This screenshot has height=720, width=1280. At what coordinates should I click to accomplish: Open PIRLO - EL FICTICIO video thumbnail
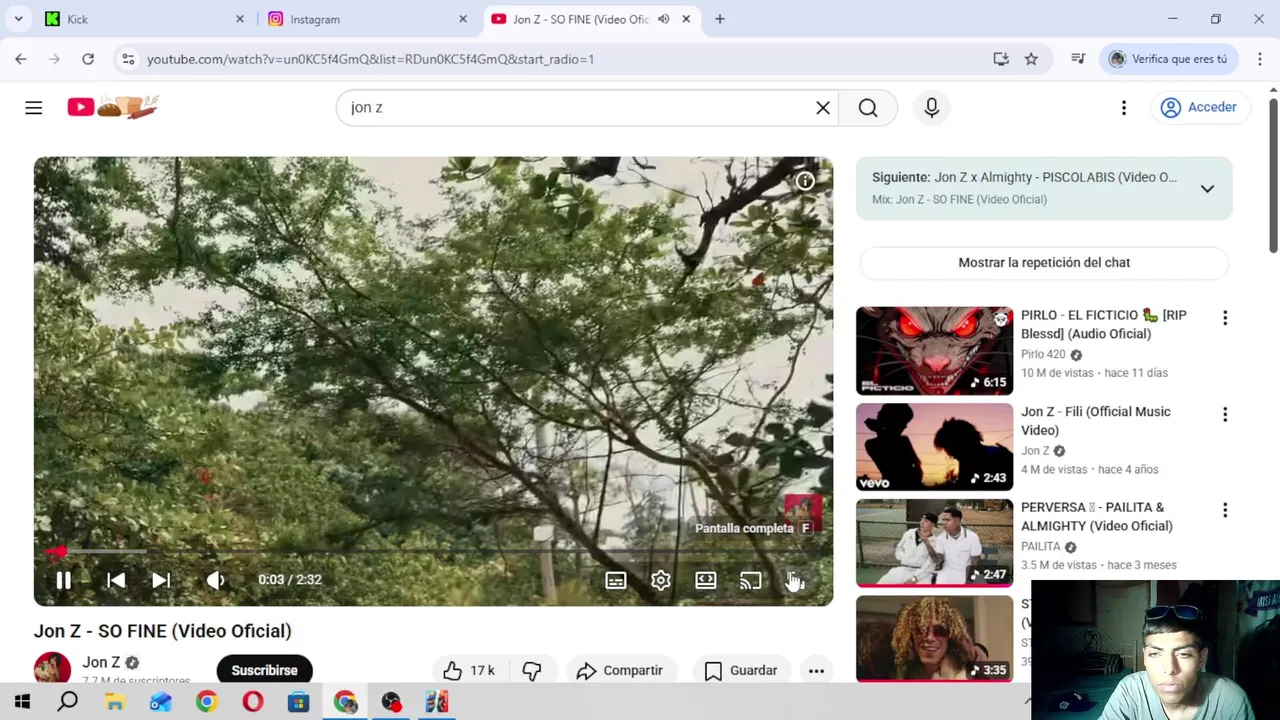pyautogui.click(x=934, y=351)
